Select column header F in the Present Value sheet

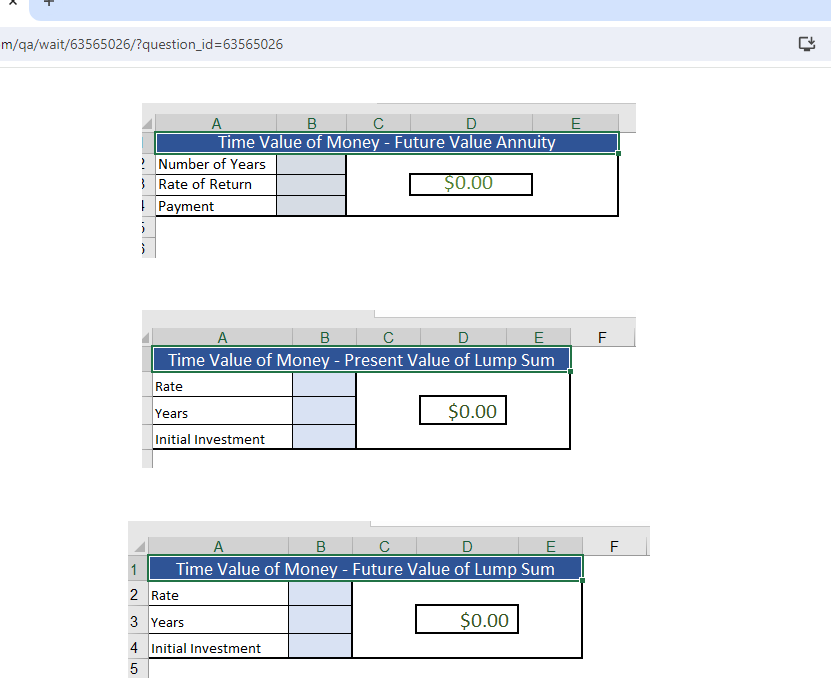pos(602,336)
